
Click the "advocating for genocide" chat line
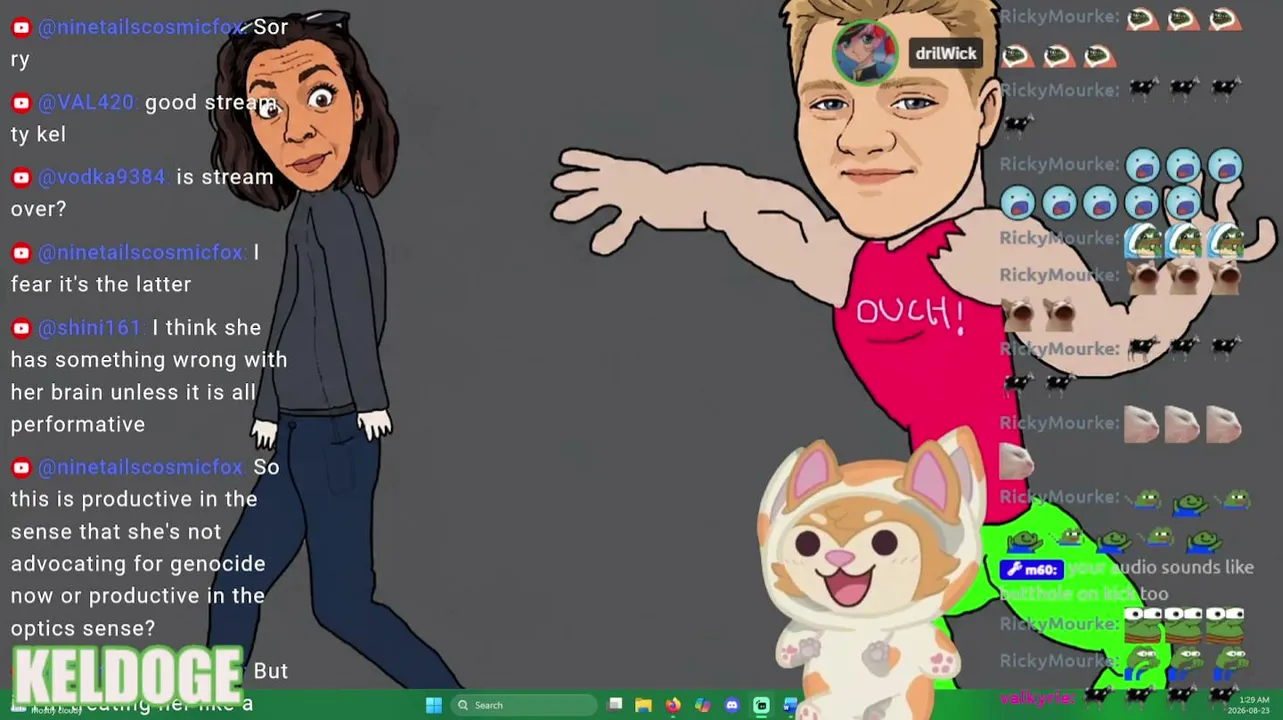coord(138,563)
